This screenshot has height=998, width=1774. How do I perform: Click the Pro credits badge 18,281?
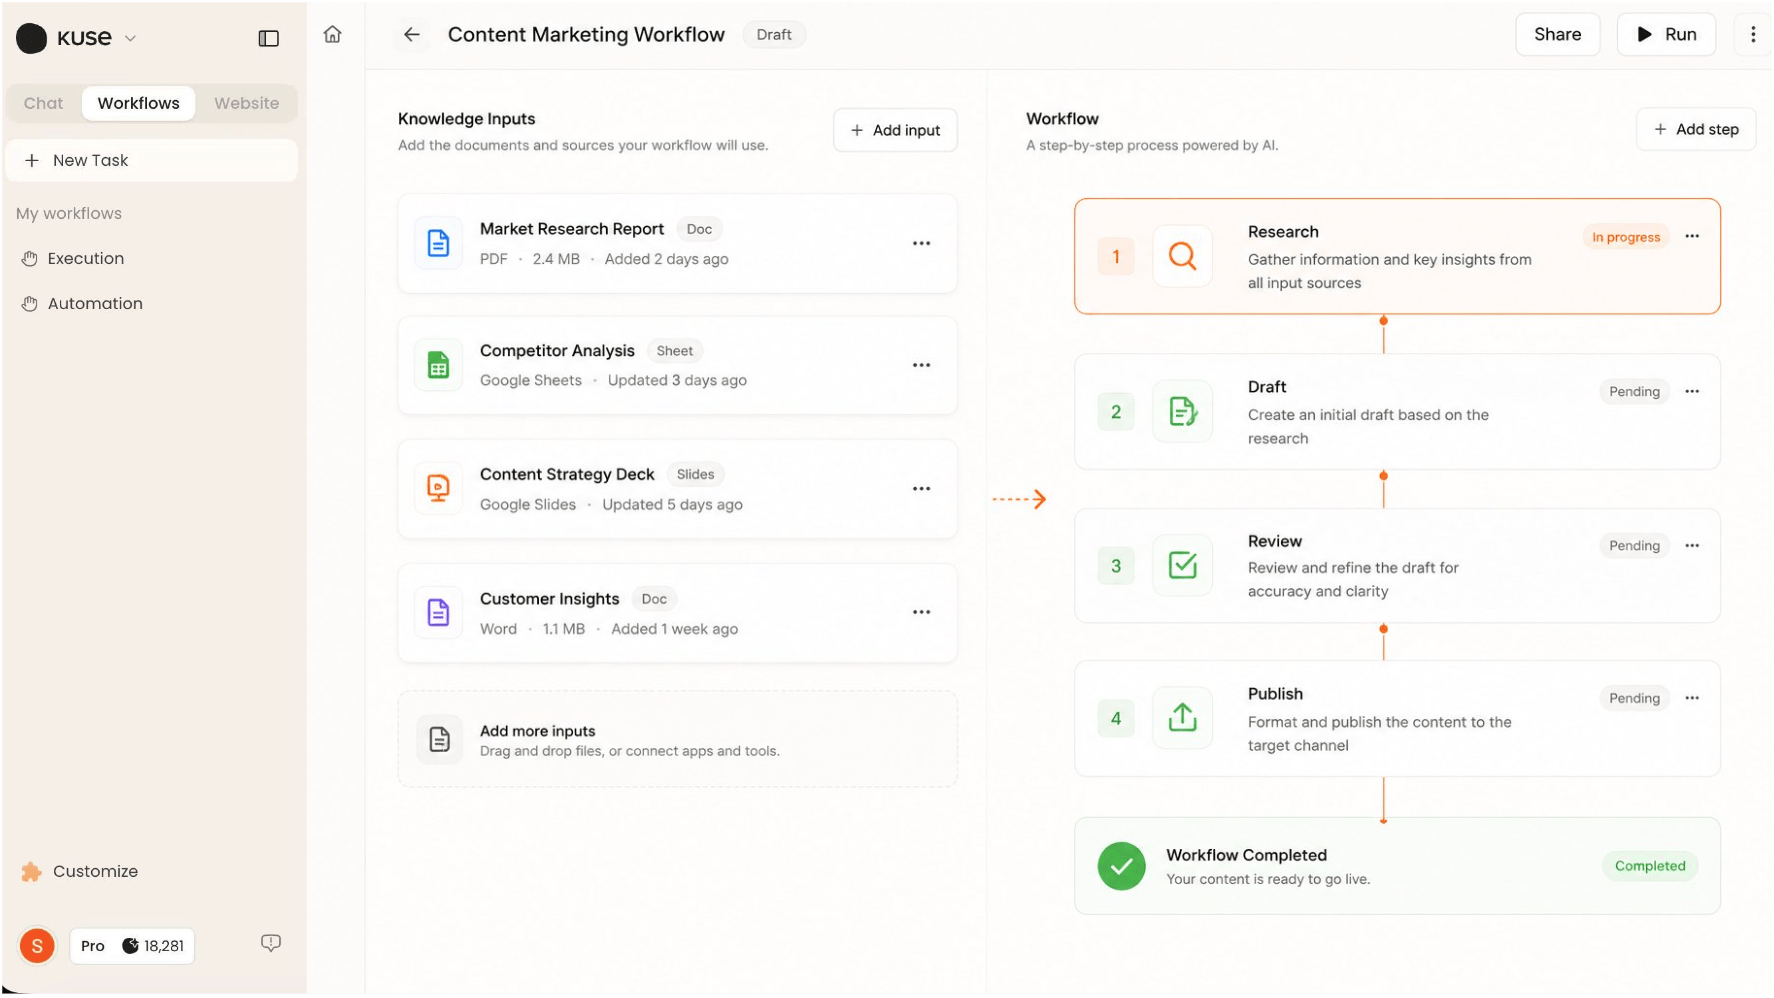132,947
